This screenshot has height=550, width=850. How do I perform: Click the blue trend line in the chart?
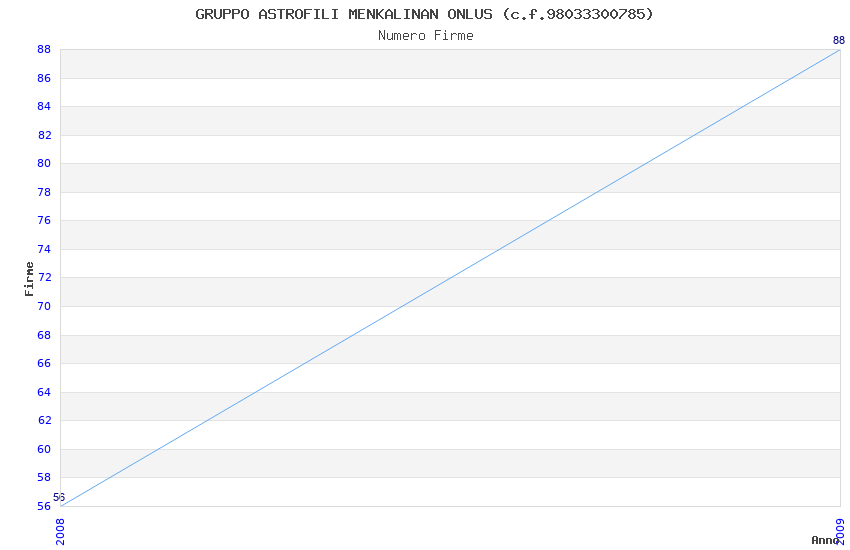[450, 278]
